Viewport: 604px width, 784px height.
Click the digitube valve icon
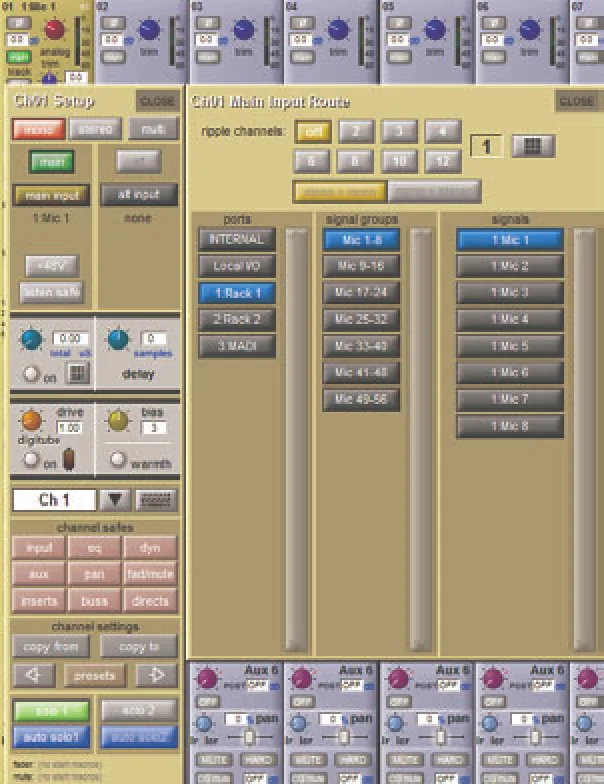pos(69,460)
